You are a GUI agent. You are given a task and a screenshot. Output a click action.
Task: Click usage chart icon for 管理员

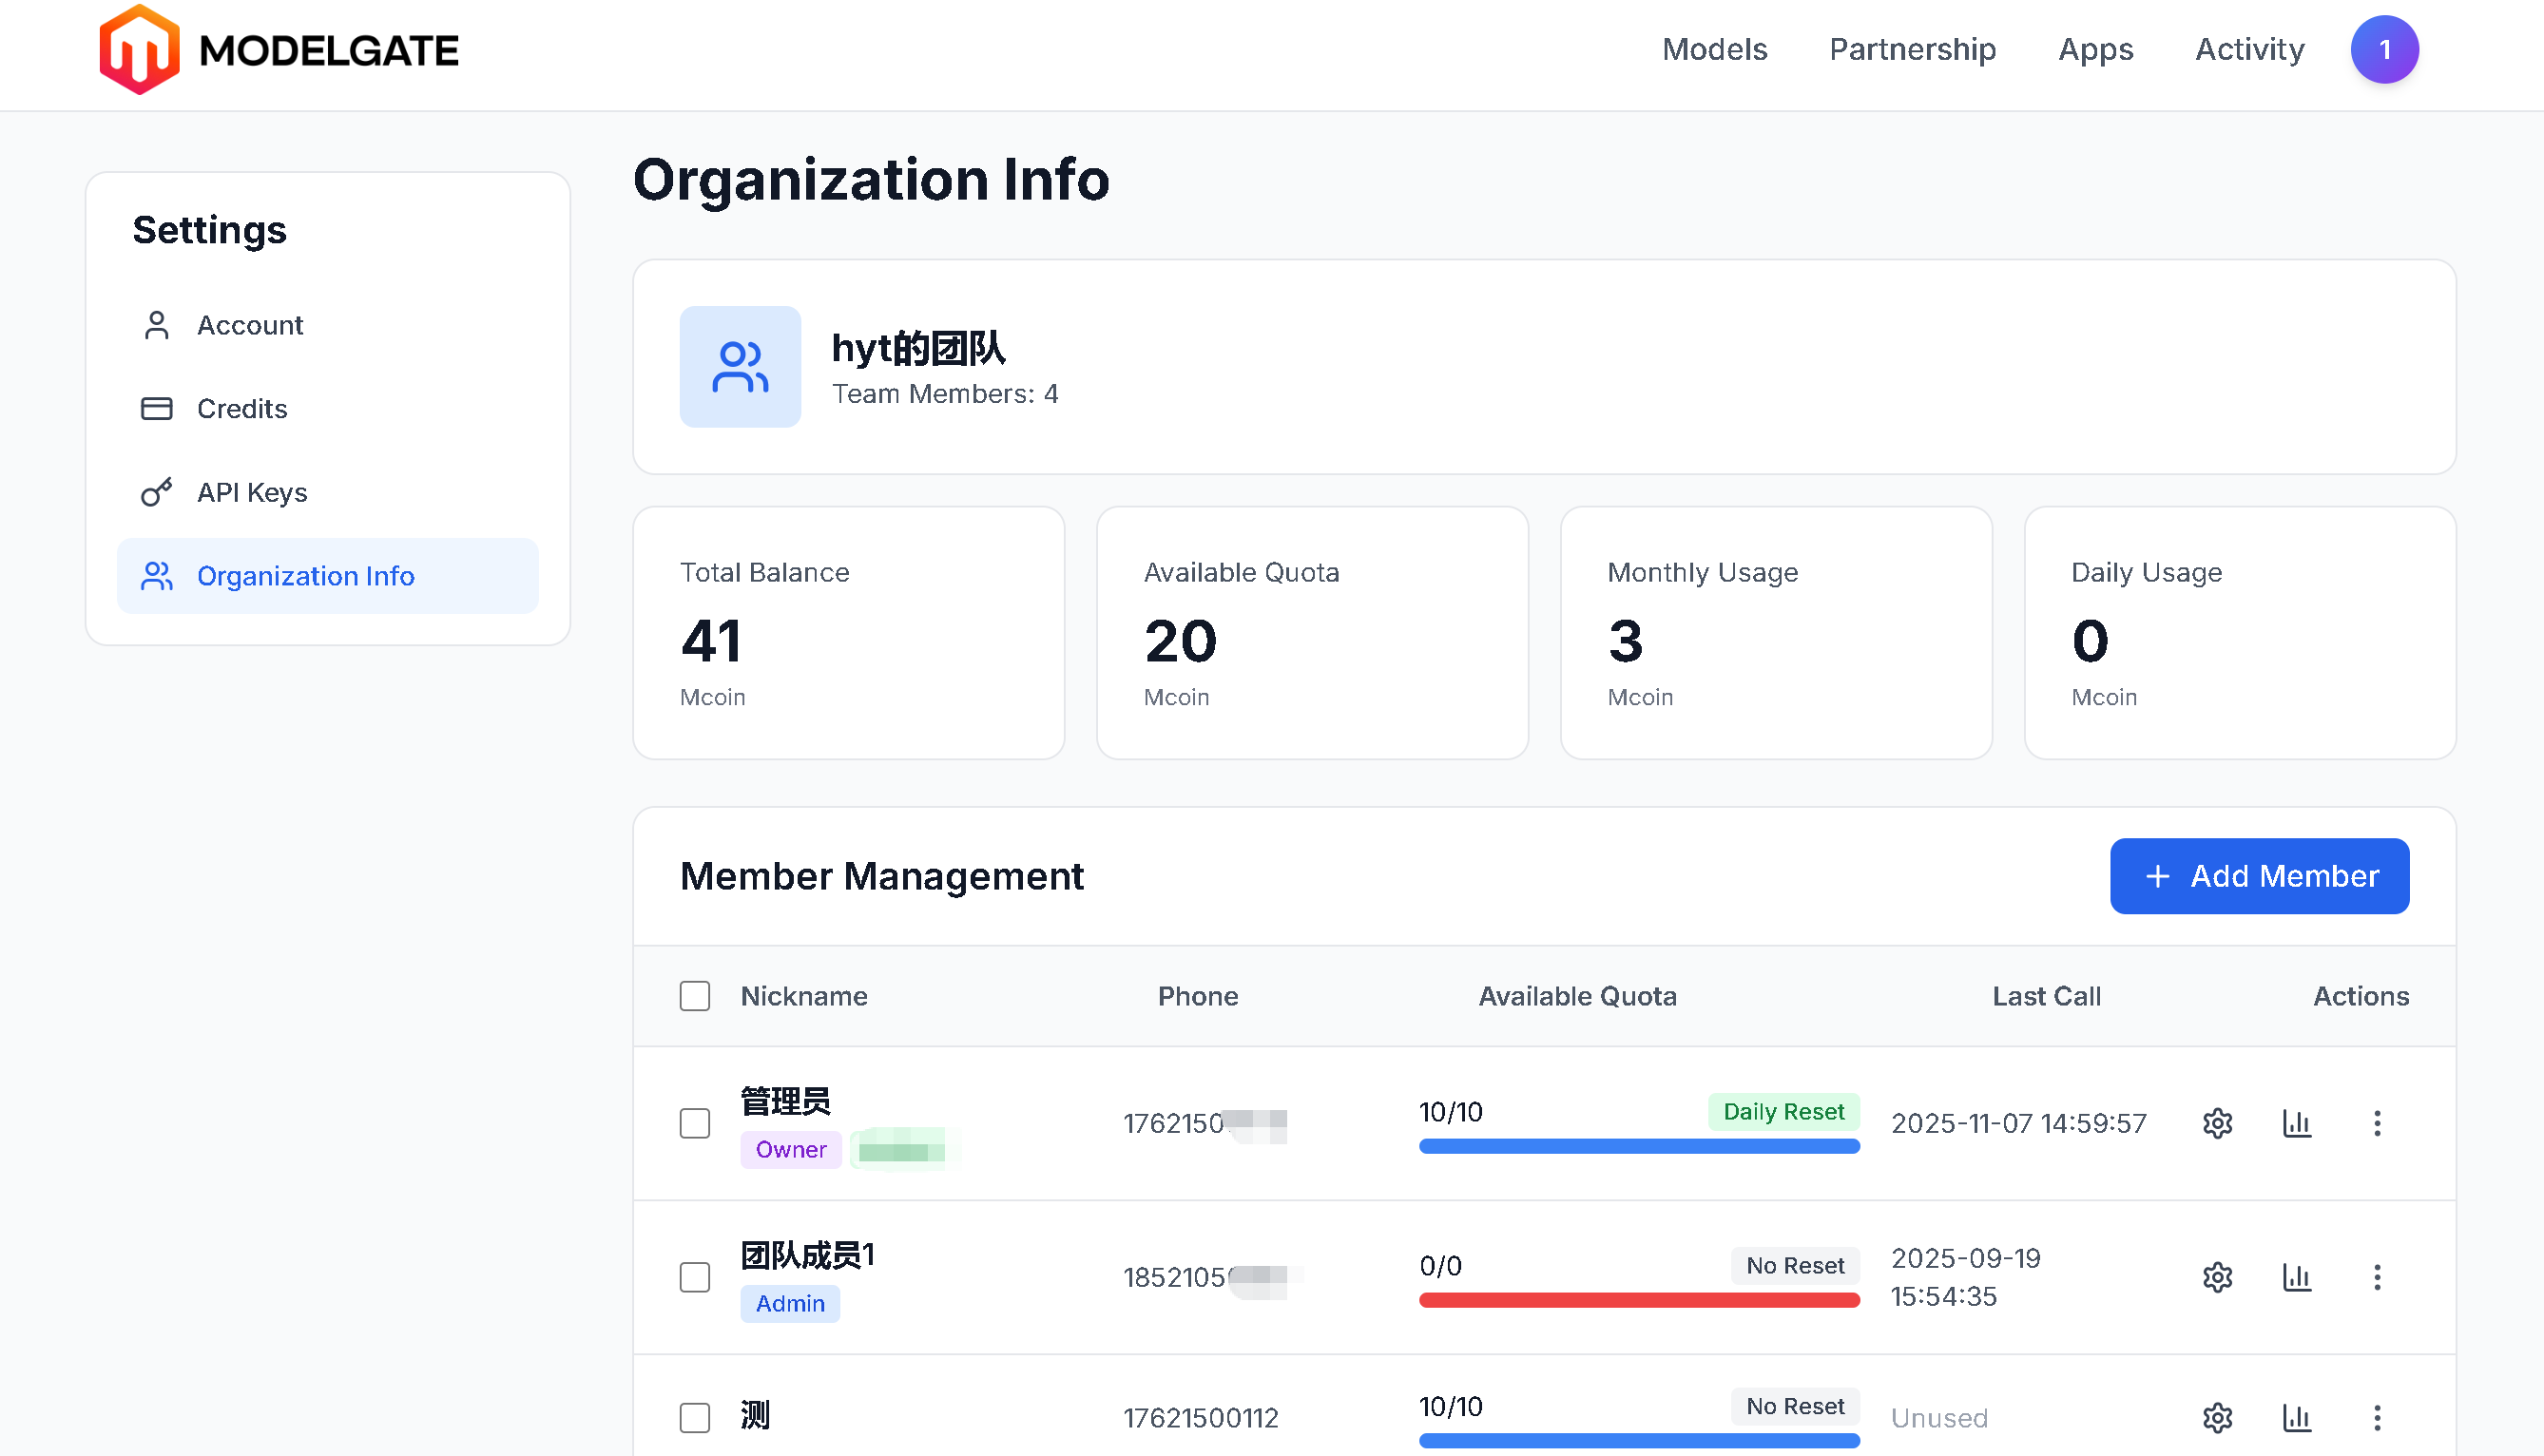2296,1123
